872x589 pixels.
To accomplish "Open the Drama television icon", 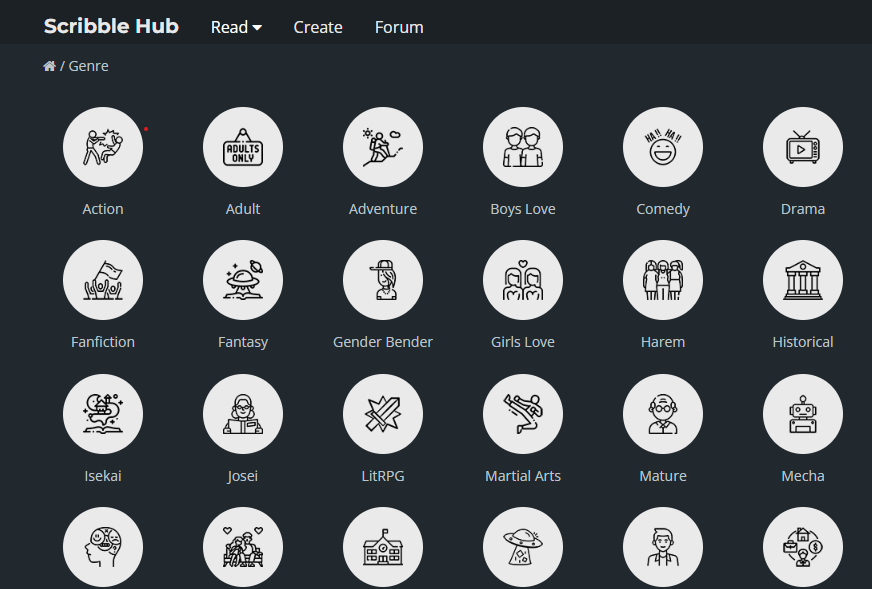I will 803,148.
